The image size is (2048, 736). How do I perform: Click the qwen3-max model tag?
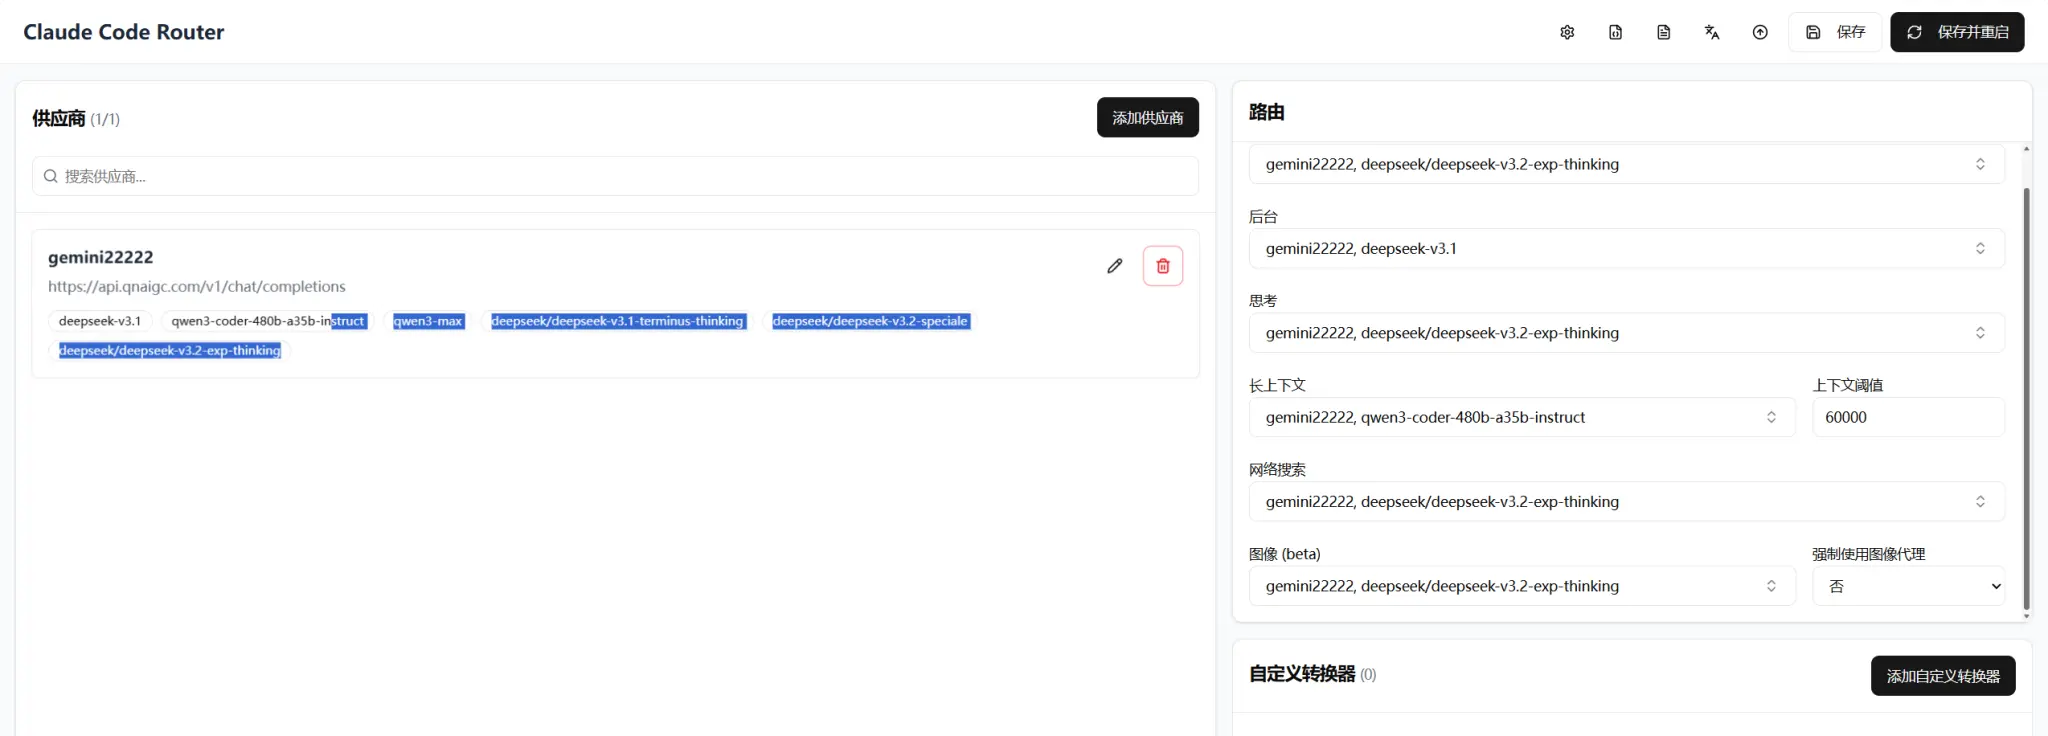coord(428,321)
